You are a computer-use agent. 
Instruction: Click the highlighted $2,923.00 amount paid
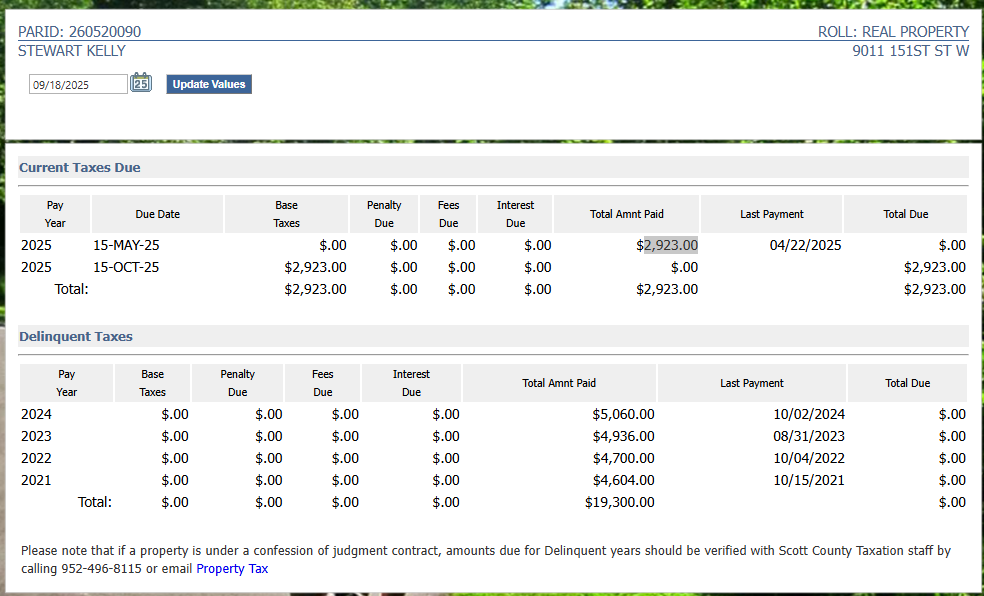click(669, 245)
